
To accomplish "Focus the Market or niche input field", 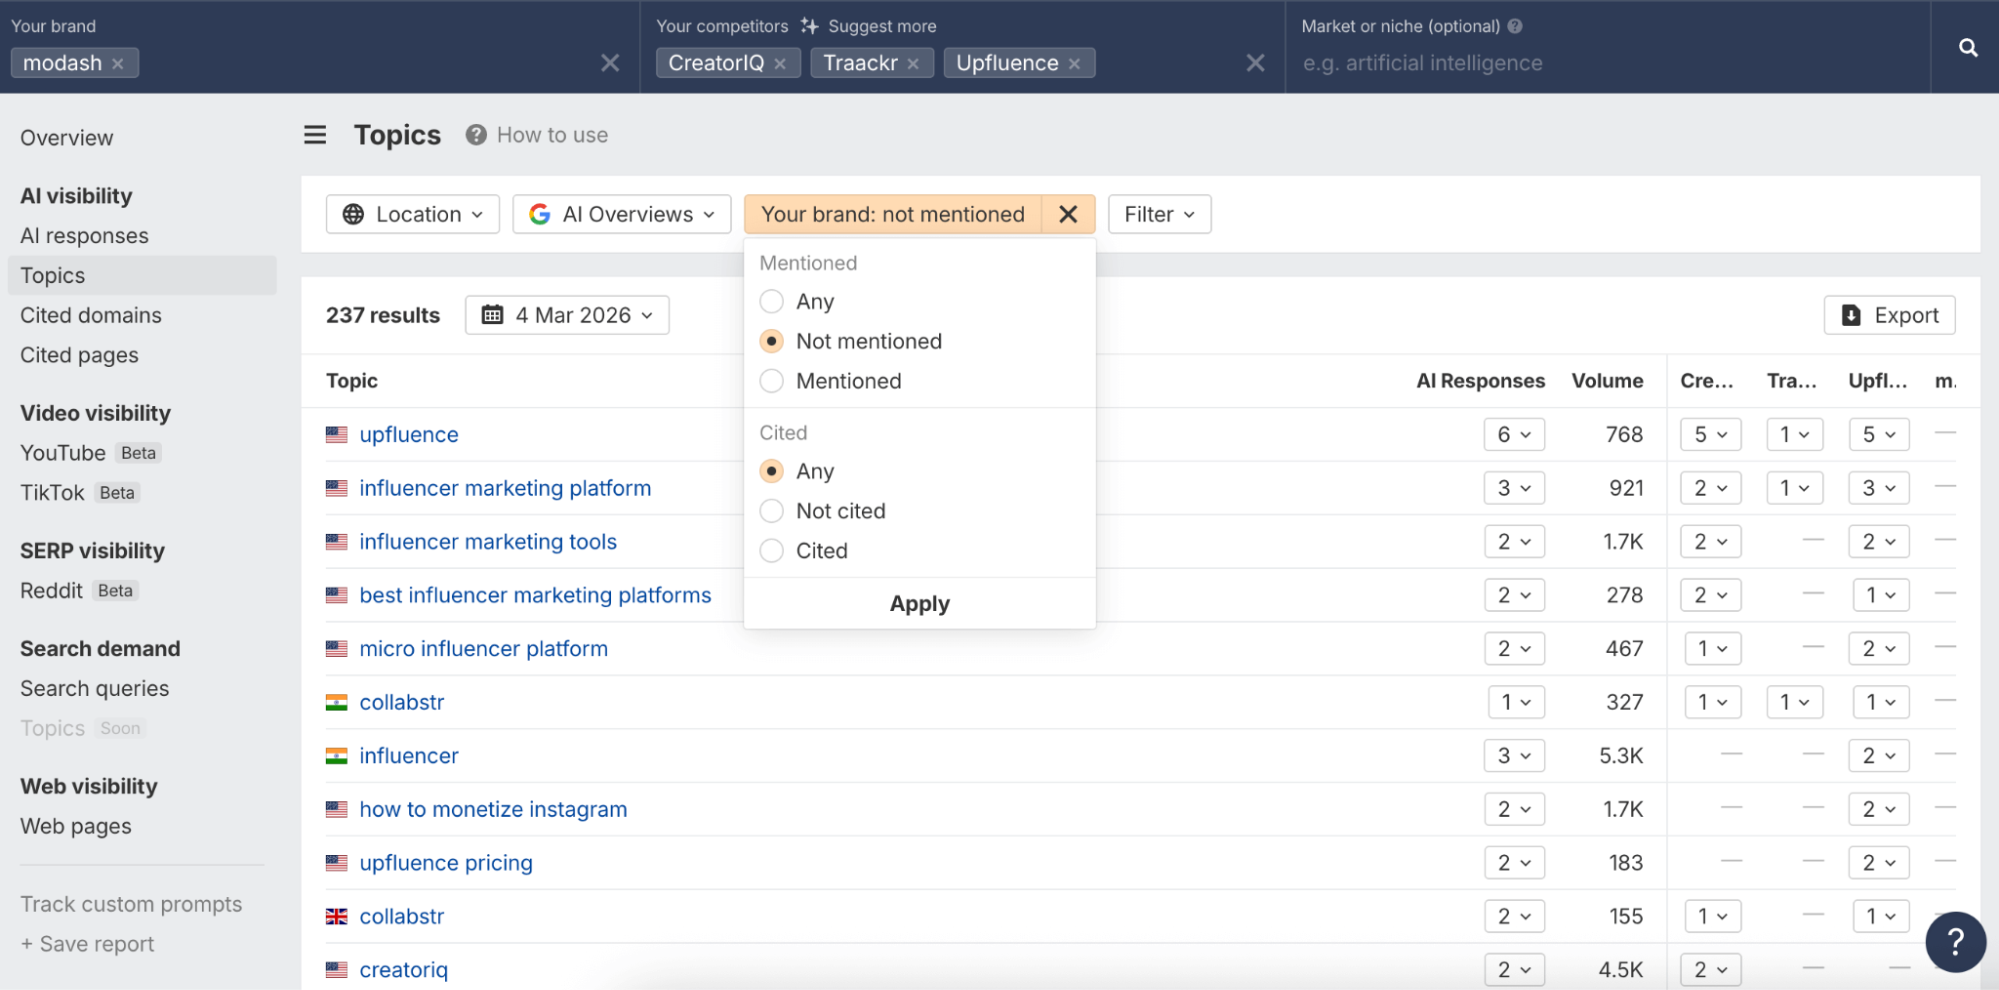I will click(1607, 63).
